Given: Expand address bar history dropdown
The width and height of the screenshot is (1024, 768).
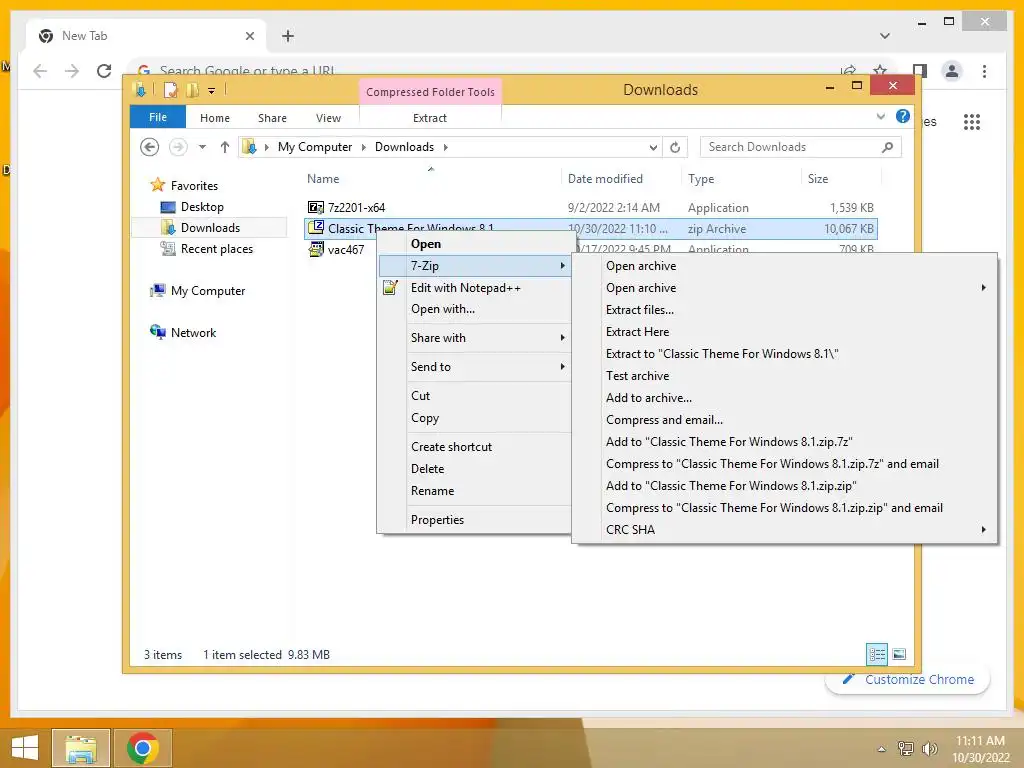Looking at the screenshot, I should click(x=653, y=148).
